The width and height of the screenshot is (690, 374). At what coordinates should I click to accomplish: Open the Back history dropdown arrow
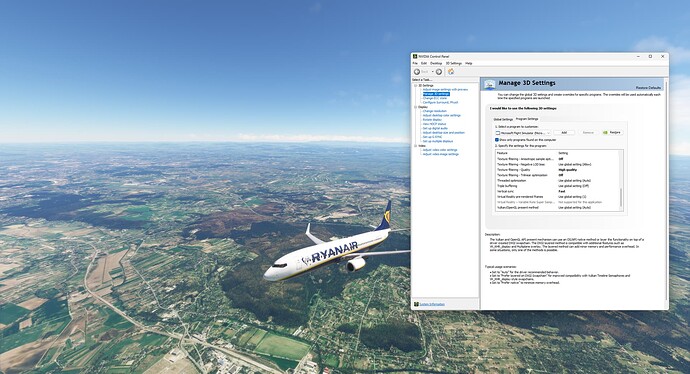pyautogui.click(x=433, y=72)
